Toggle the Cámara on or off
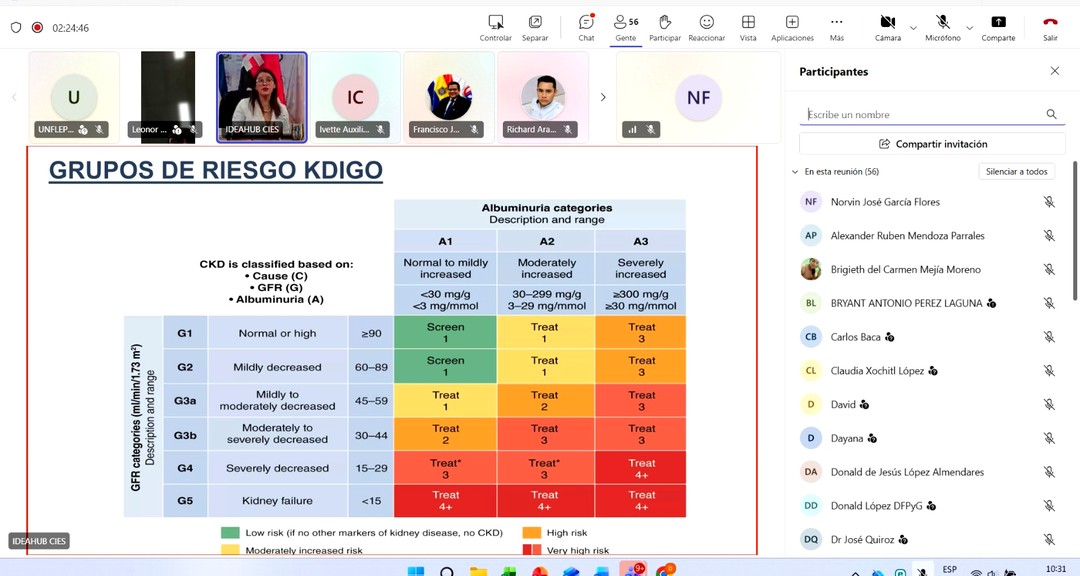 [x=887, y=23]
